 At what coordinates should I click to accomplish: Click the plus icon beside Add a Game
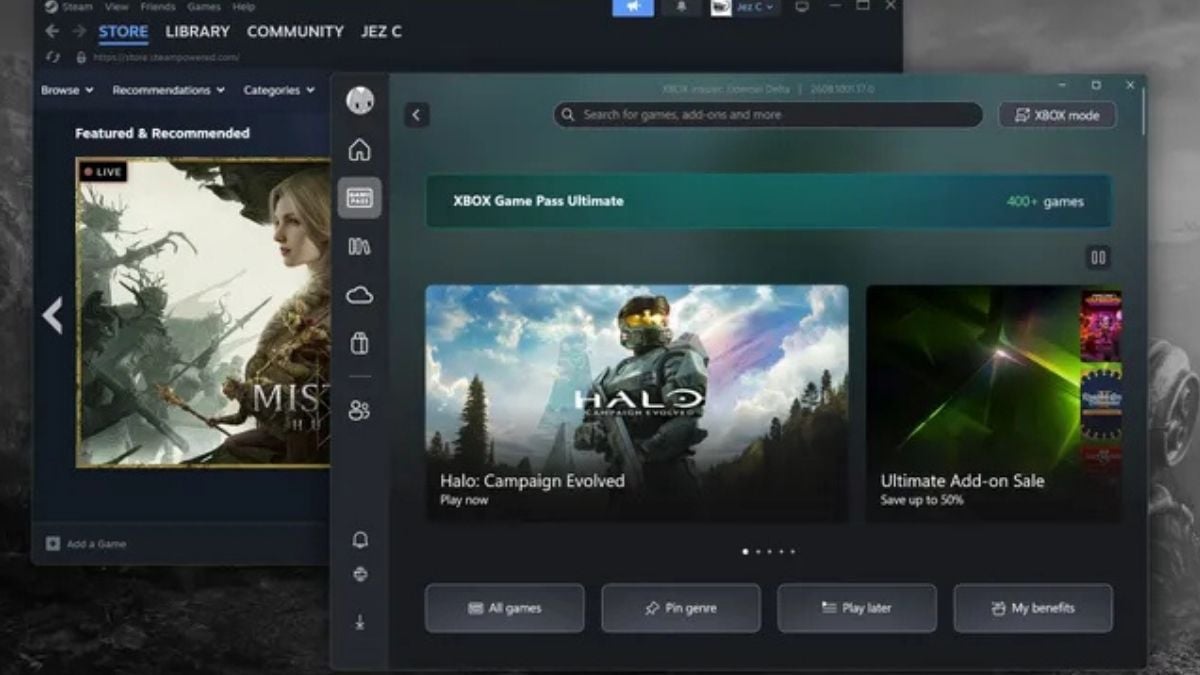tap(53, 544)
